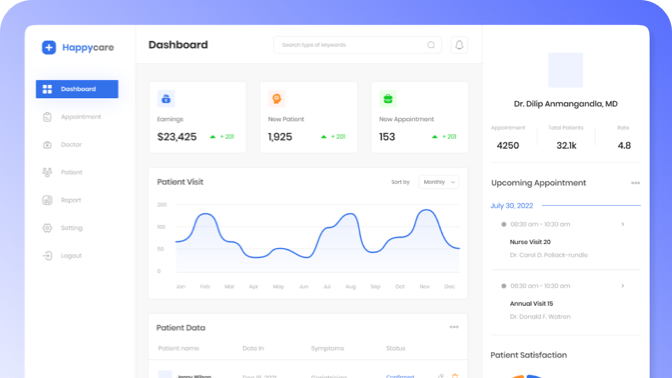
Task: Click the blue Earnings card icon
Action: tap(166, 99)
